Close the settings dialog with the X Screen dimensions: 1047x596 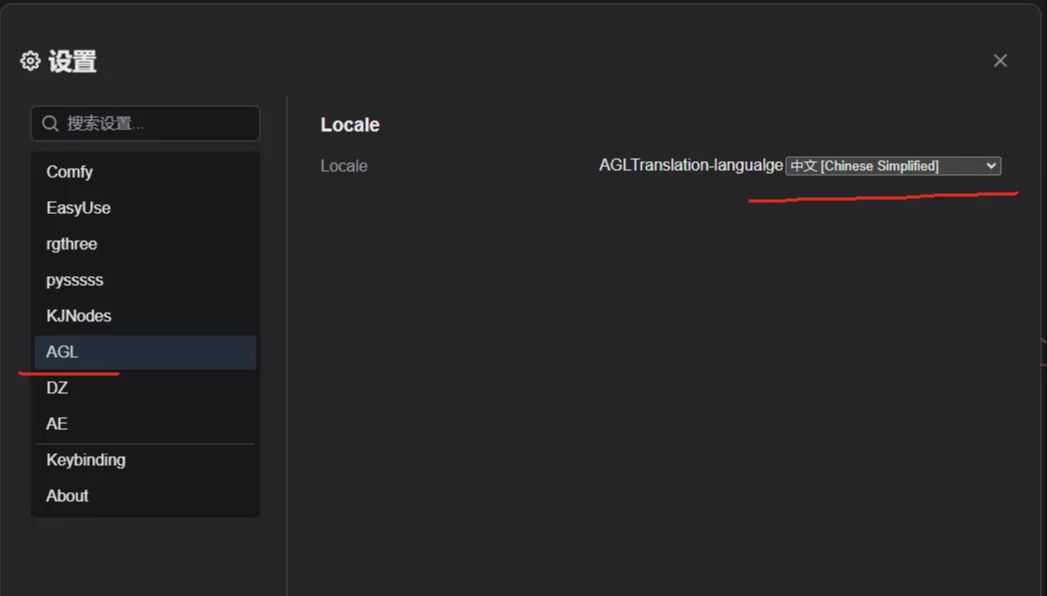pyautogui.click(x=1000, y=60)
